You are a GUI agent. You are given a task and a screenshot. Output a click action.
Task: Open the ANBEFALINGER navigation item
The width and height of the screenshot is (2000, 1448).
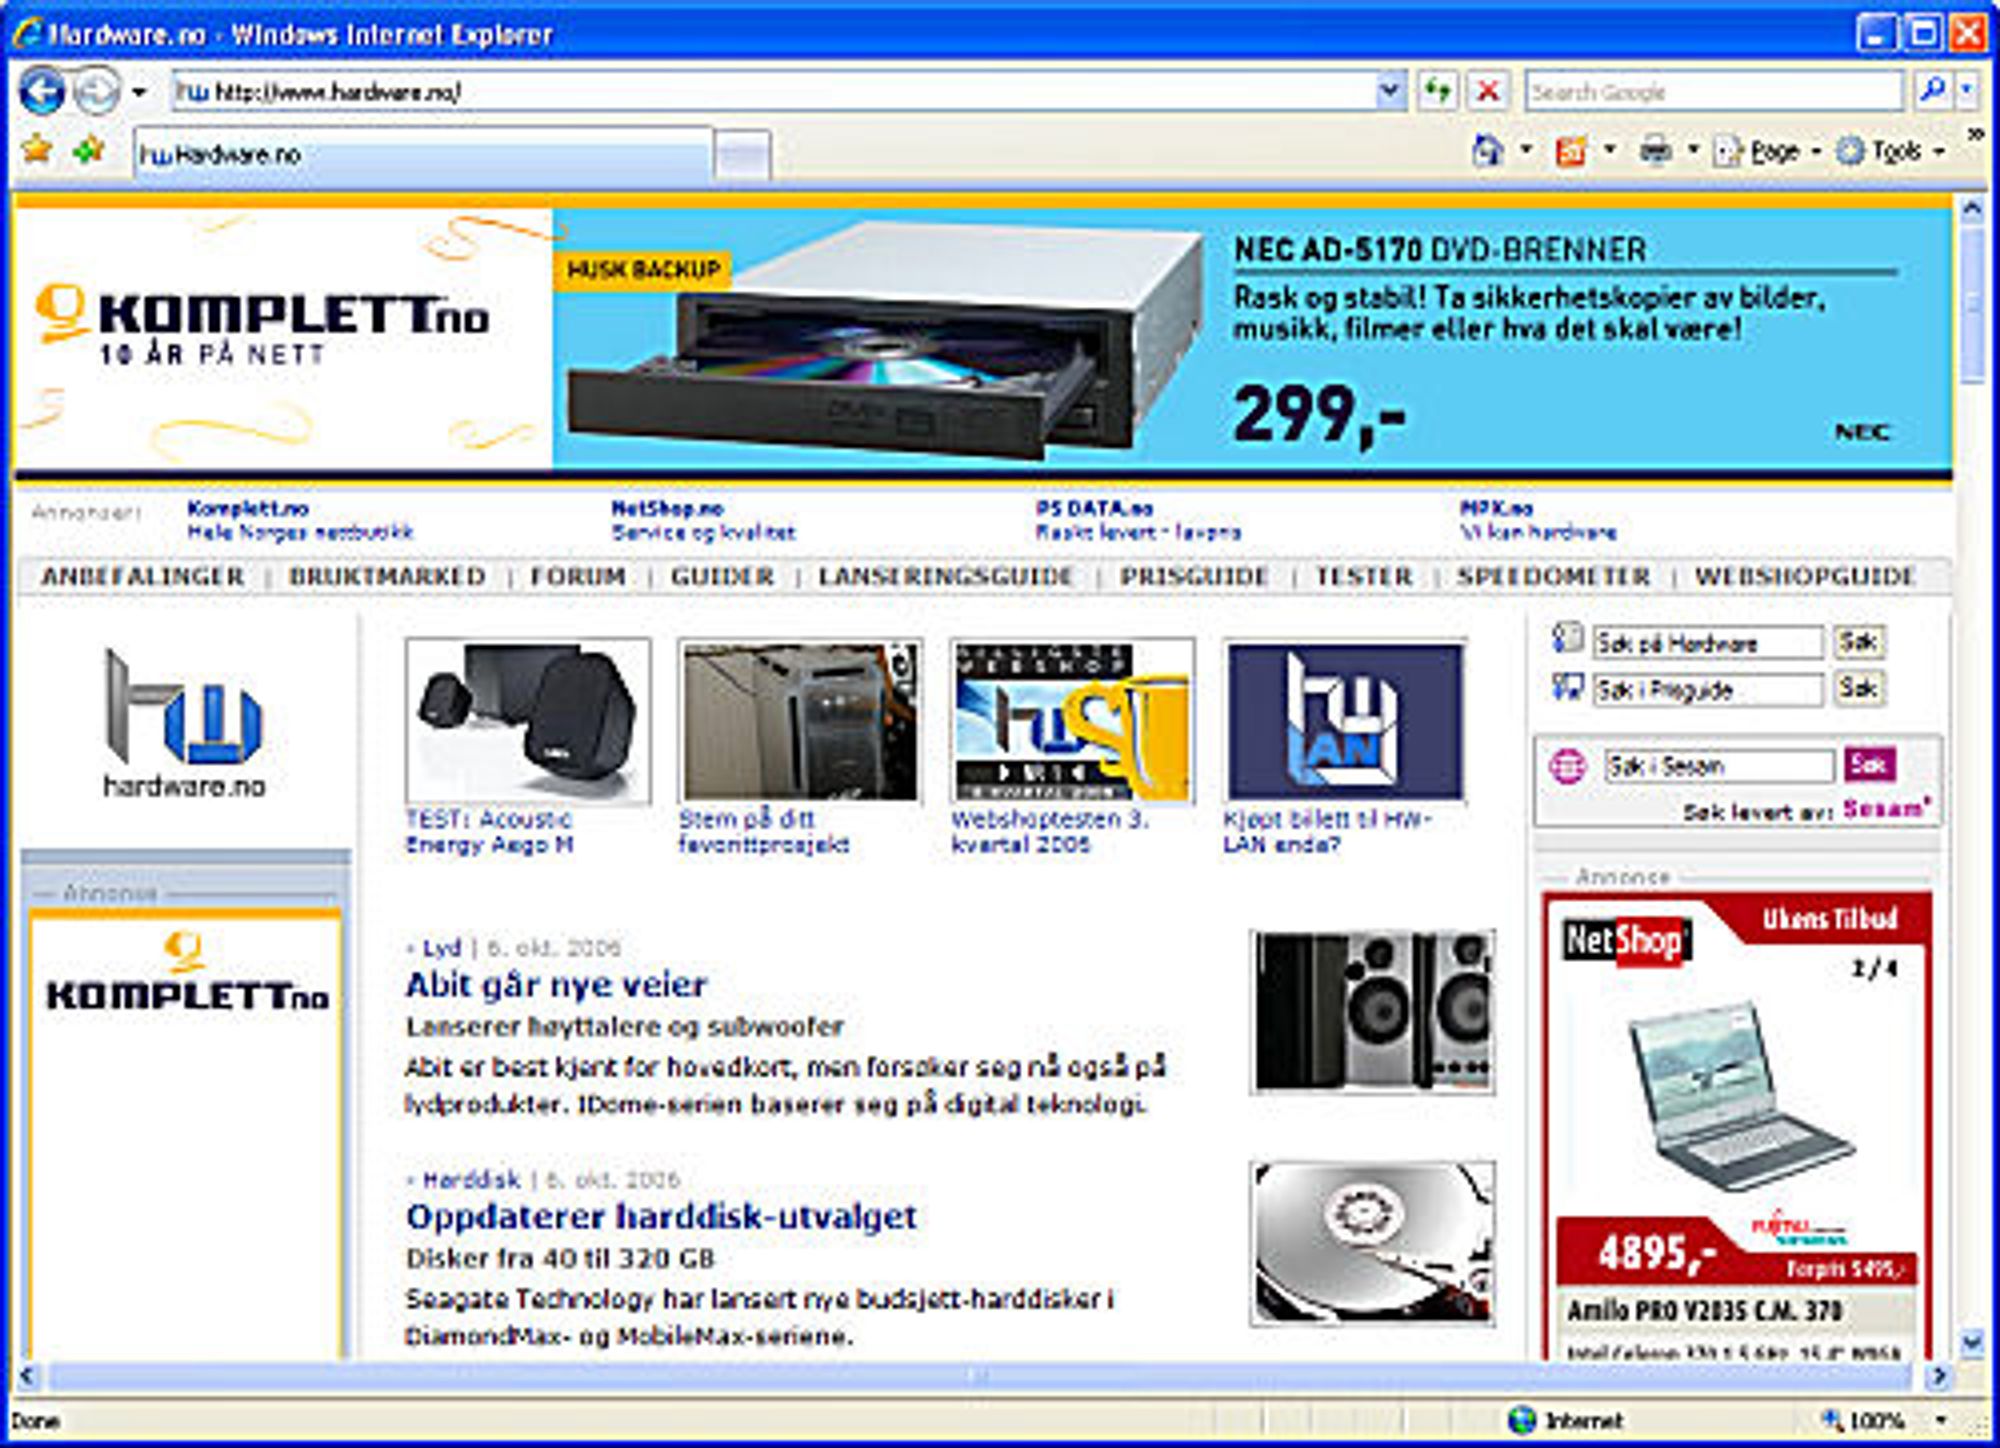(x=142, y=577)
